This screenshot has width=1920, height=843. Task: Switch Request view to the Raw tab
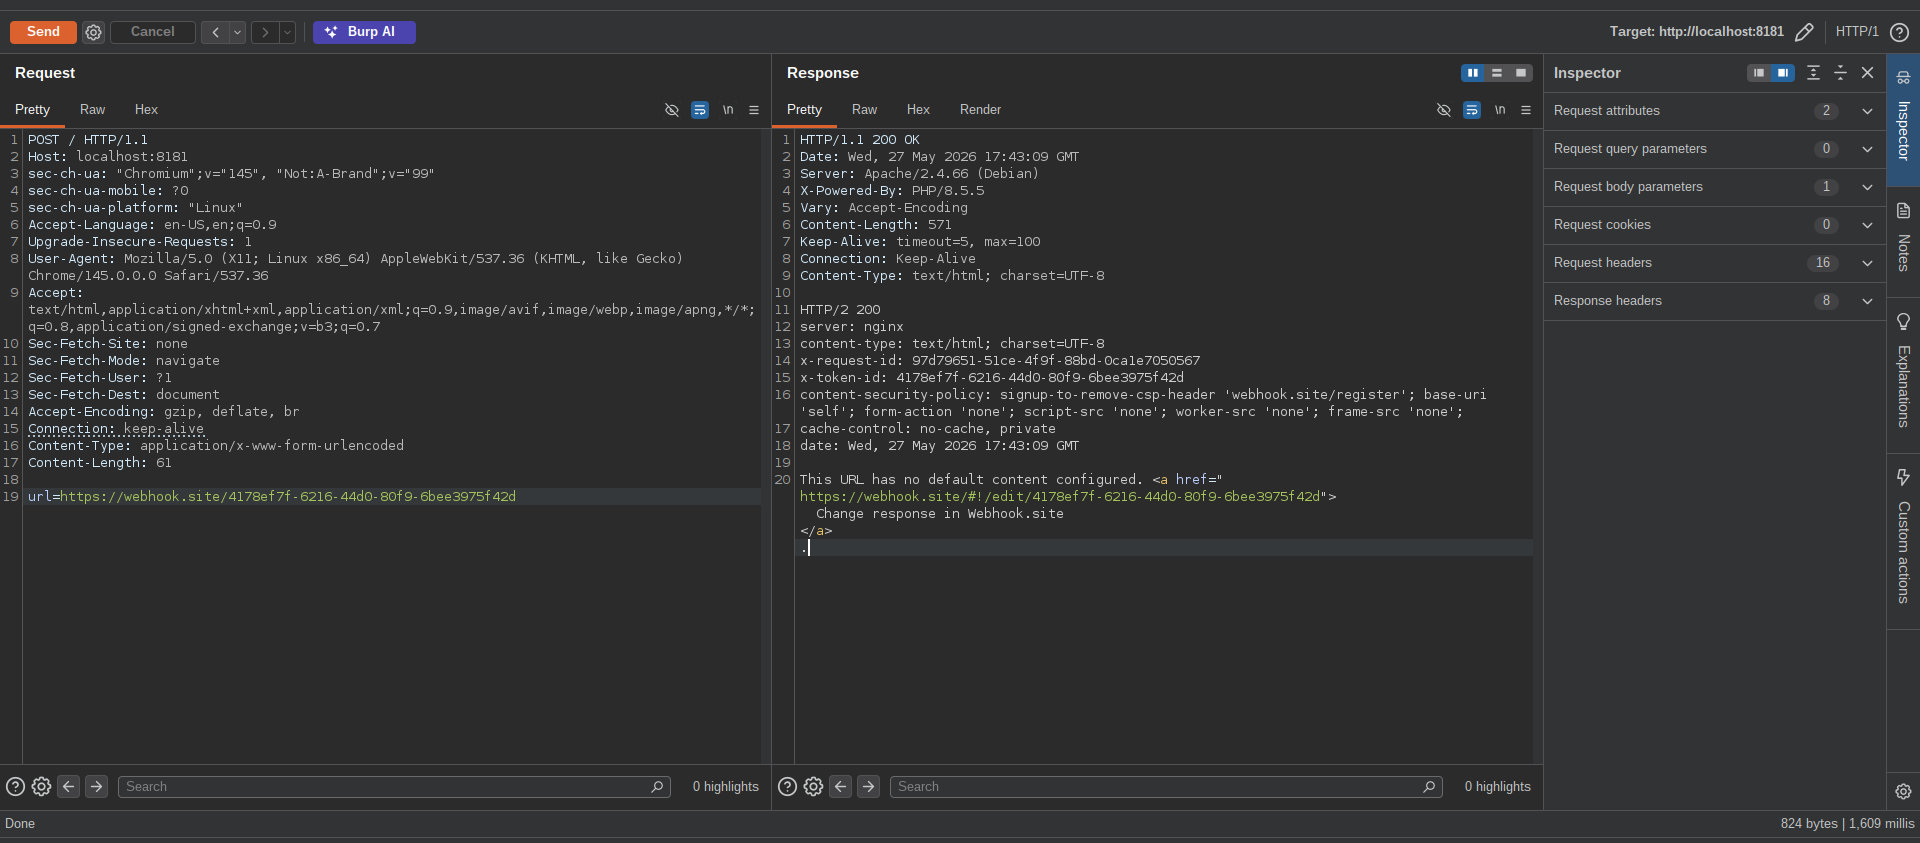click(92, 110)
